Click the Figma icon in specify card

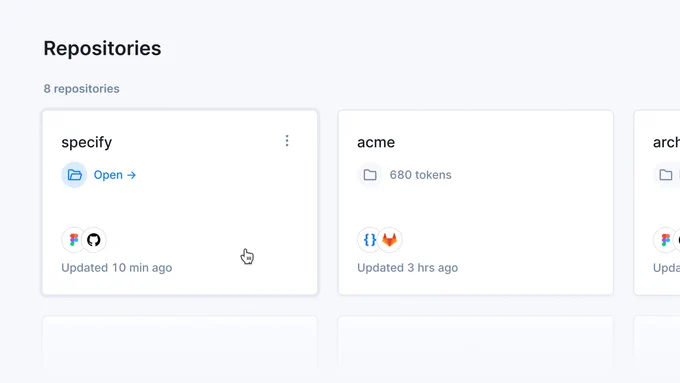(74, 240)
